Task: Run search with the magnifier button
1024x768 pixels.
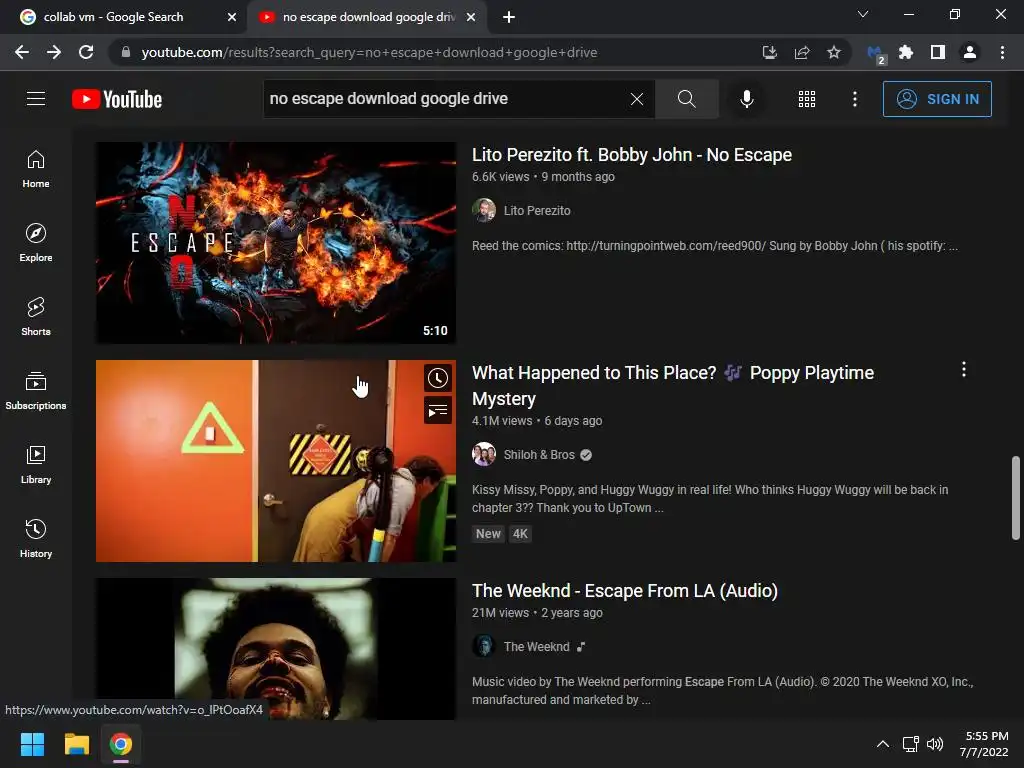Action: [686, 99]
